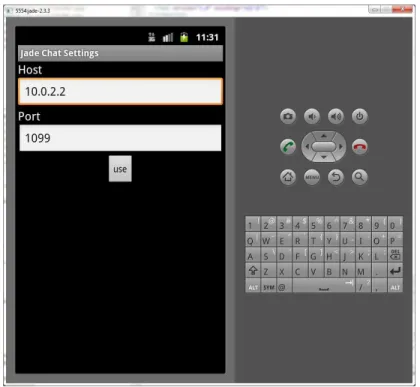Click the D-pad left arrow
The image size is (420, 387).
click(307, 147)
